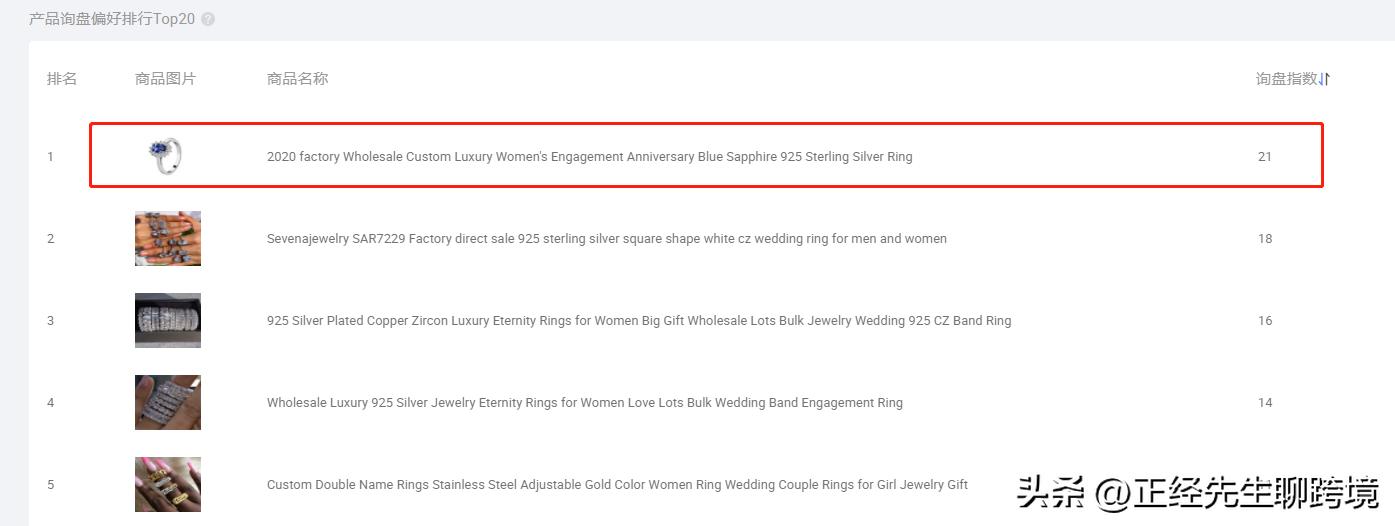Click the Custom Double Name Rings title
The image size is (1395, 526).
[x=617, y=484]
